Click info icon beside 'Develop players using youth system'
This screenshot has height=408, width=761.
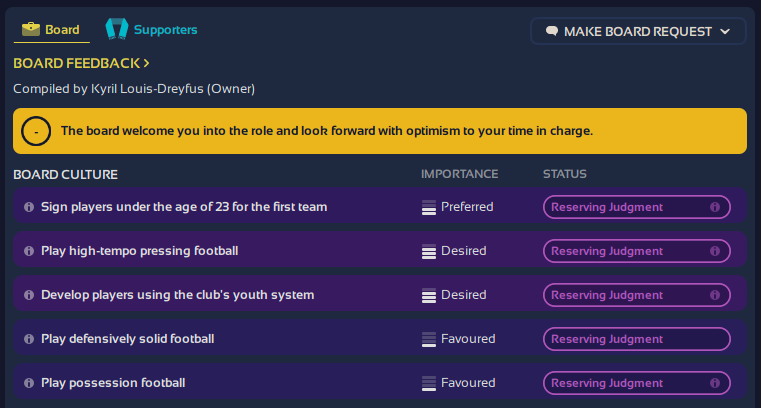pyautogui.click(x=28, y=295)
